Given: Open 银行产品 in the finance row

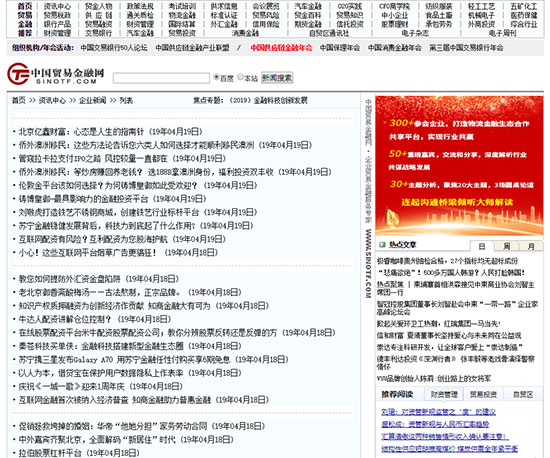Looking at the screenshot, I should (x=57, y=24).
